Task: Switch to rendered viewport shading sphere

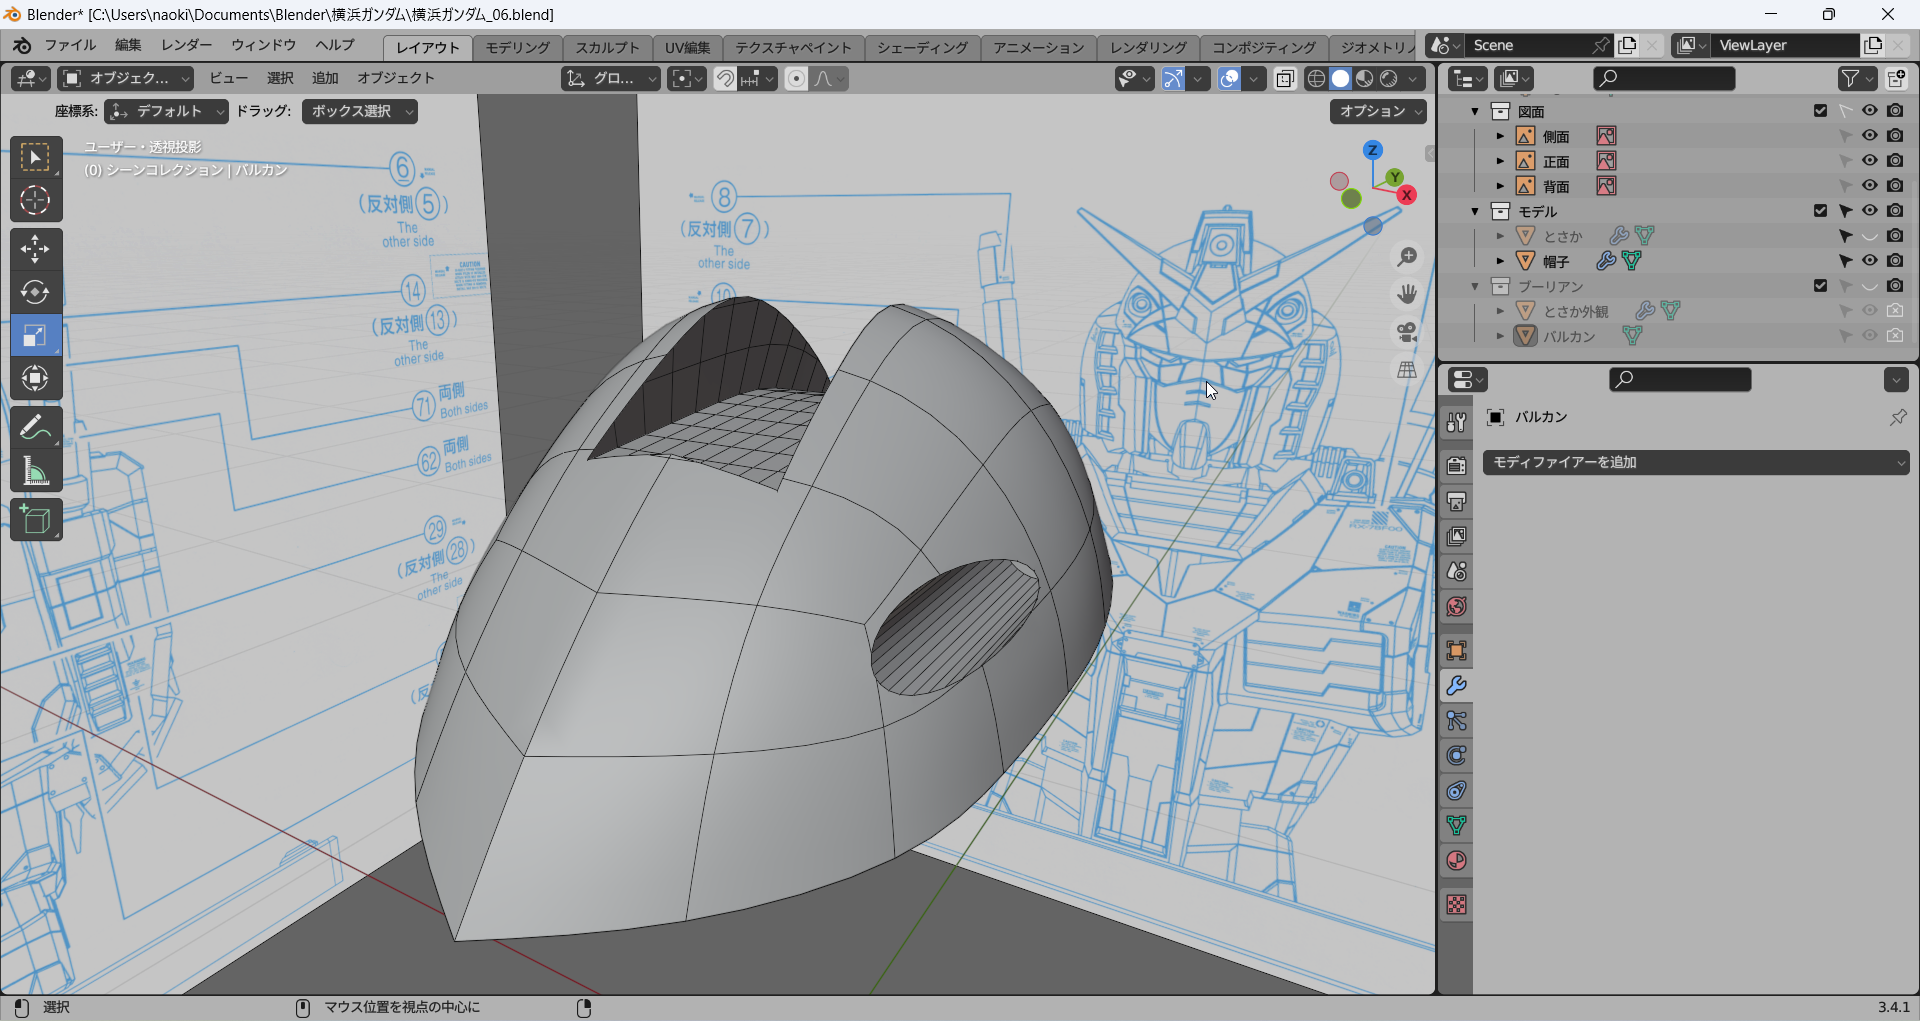Action: tap(1389, 79)
